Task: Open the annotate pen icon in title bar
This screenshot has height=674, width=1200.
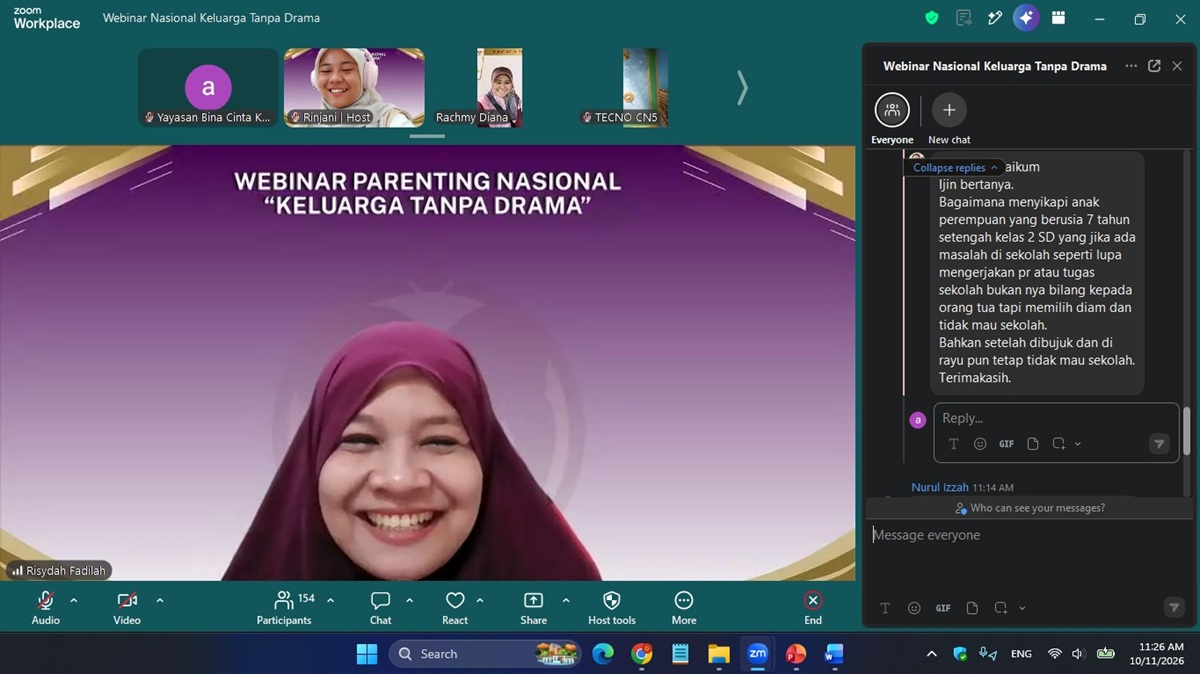Action: pos(995,18)
